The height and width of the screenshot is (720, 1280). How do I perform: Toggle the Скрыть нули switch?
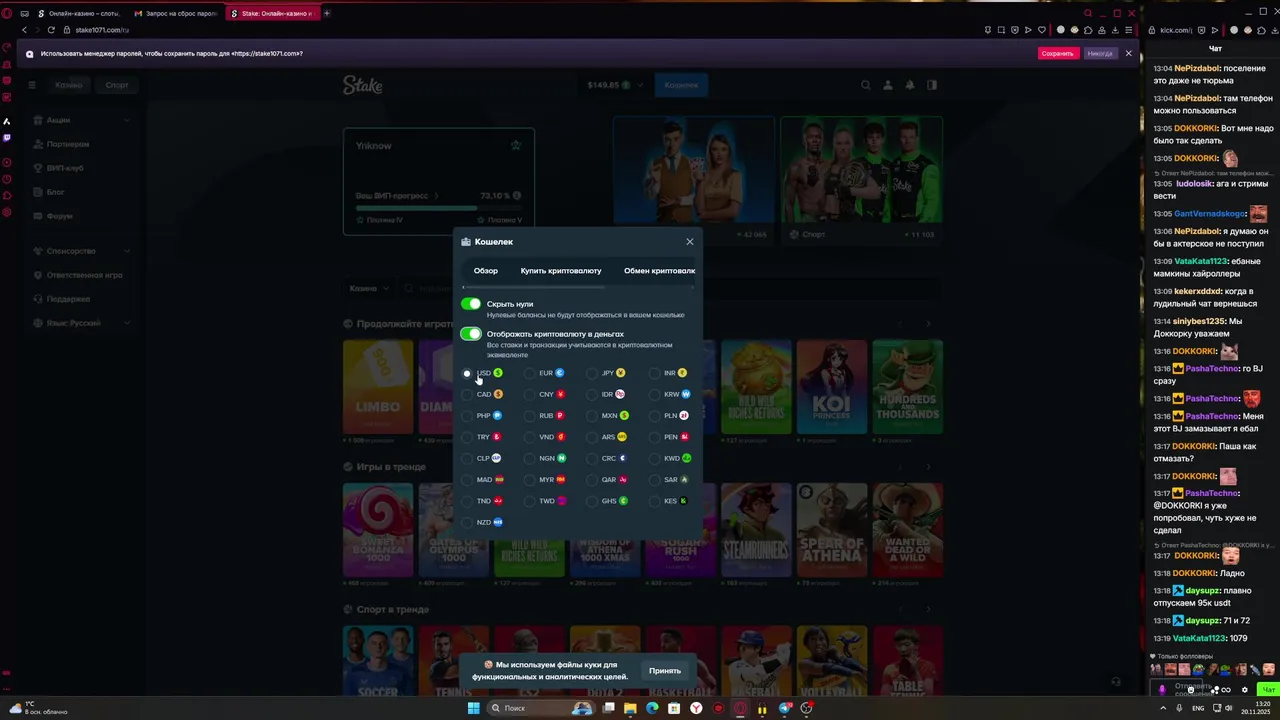click(471, 304)
